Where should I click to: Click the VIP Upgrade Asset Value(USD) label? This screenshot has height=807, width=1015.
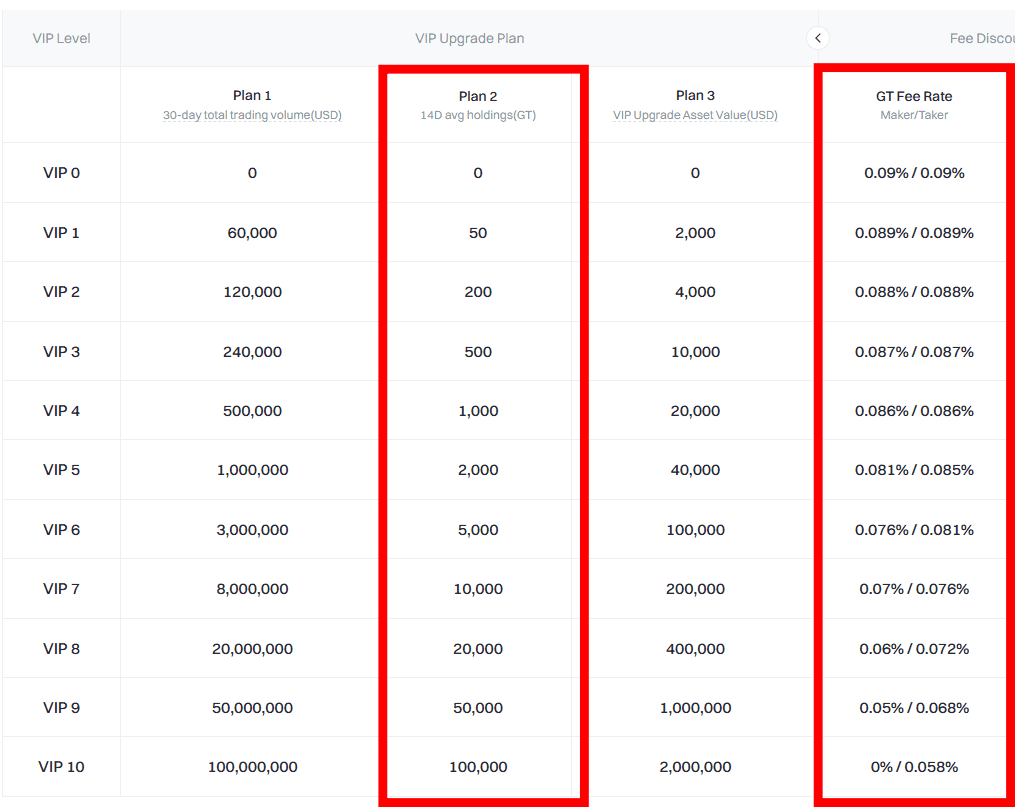pos(695,115)
